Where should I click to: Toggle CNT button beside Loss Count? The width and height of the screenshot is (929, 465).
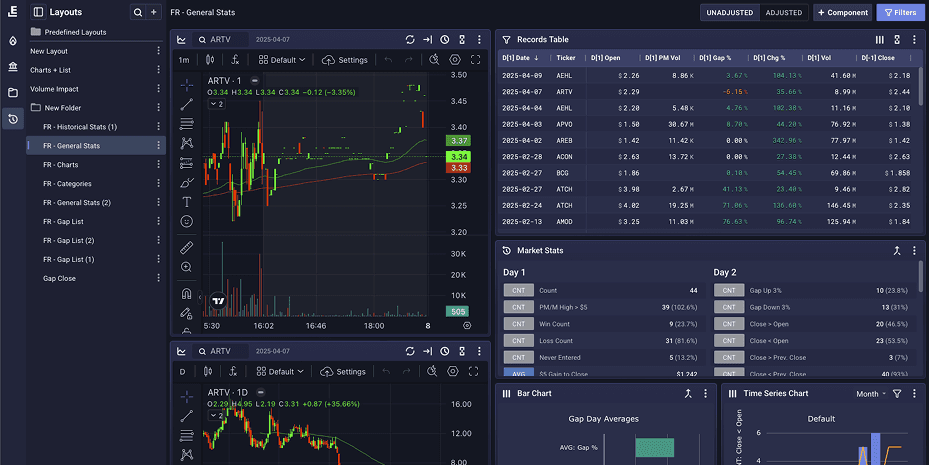(x=518, y=341)
